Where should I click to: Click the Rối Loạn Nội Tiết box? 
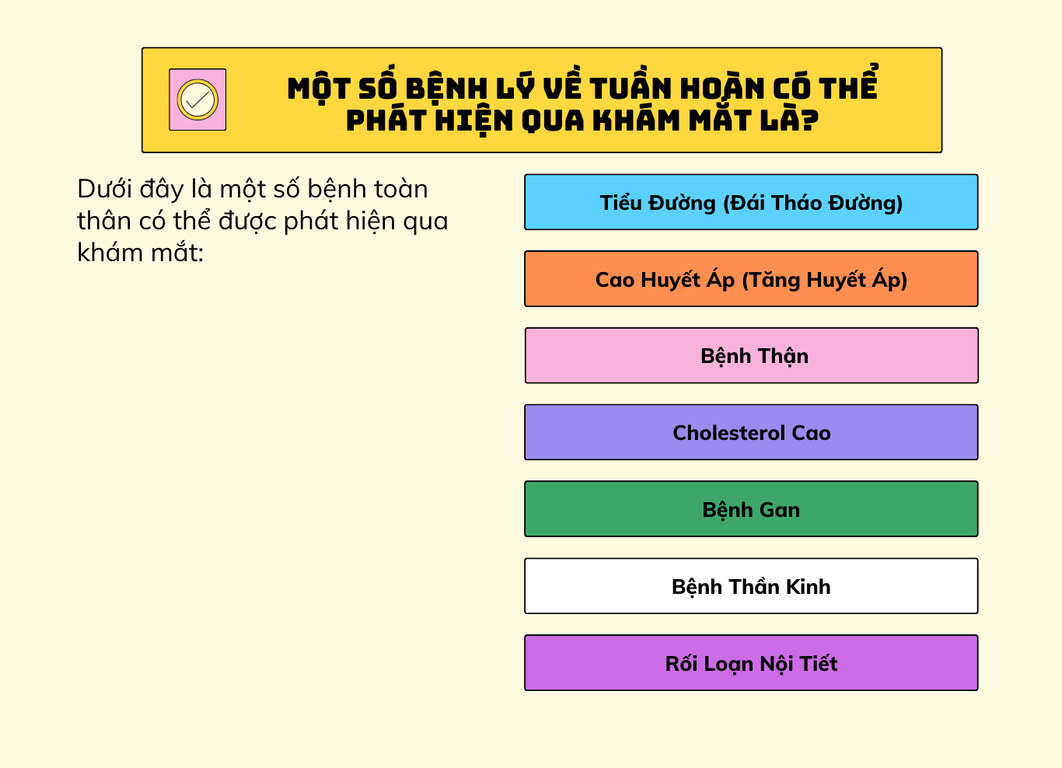point(751,663)
